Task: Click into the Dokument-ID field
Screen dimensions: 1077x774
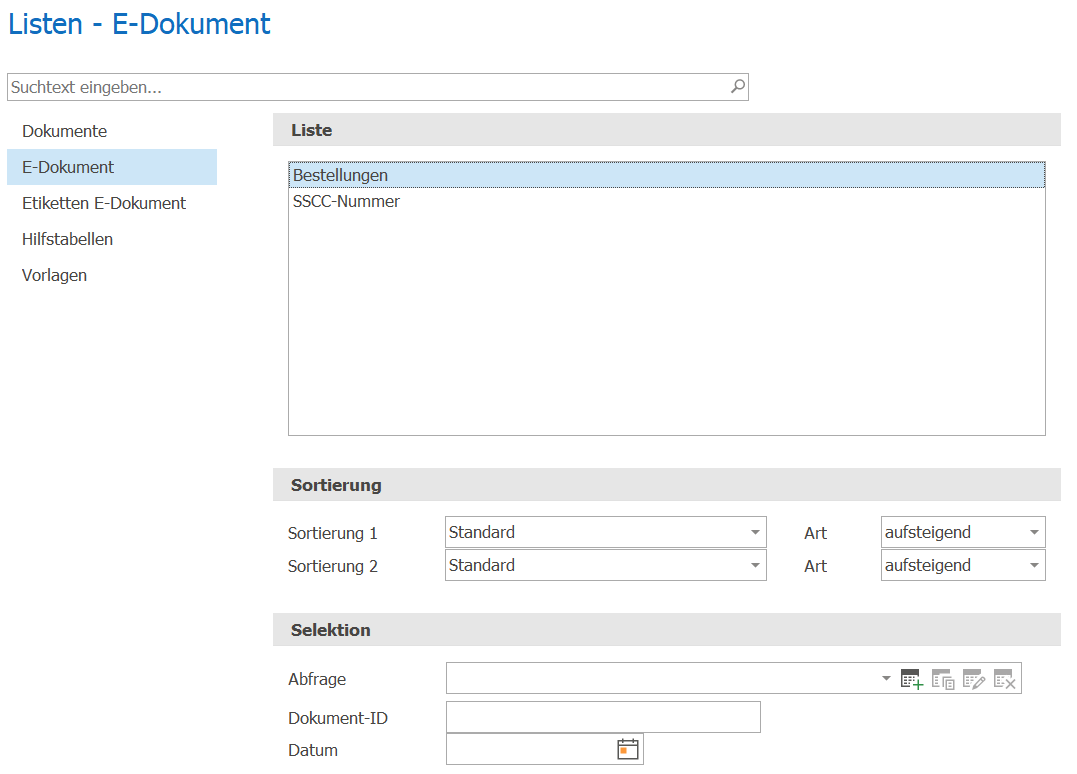Action: (603, 717)
